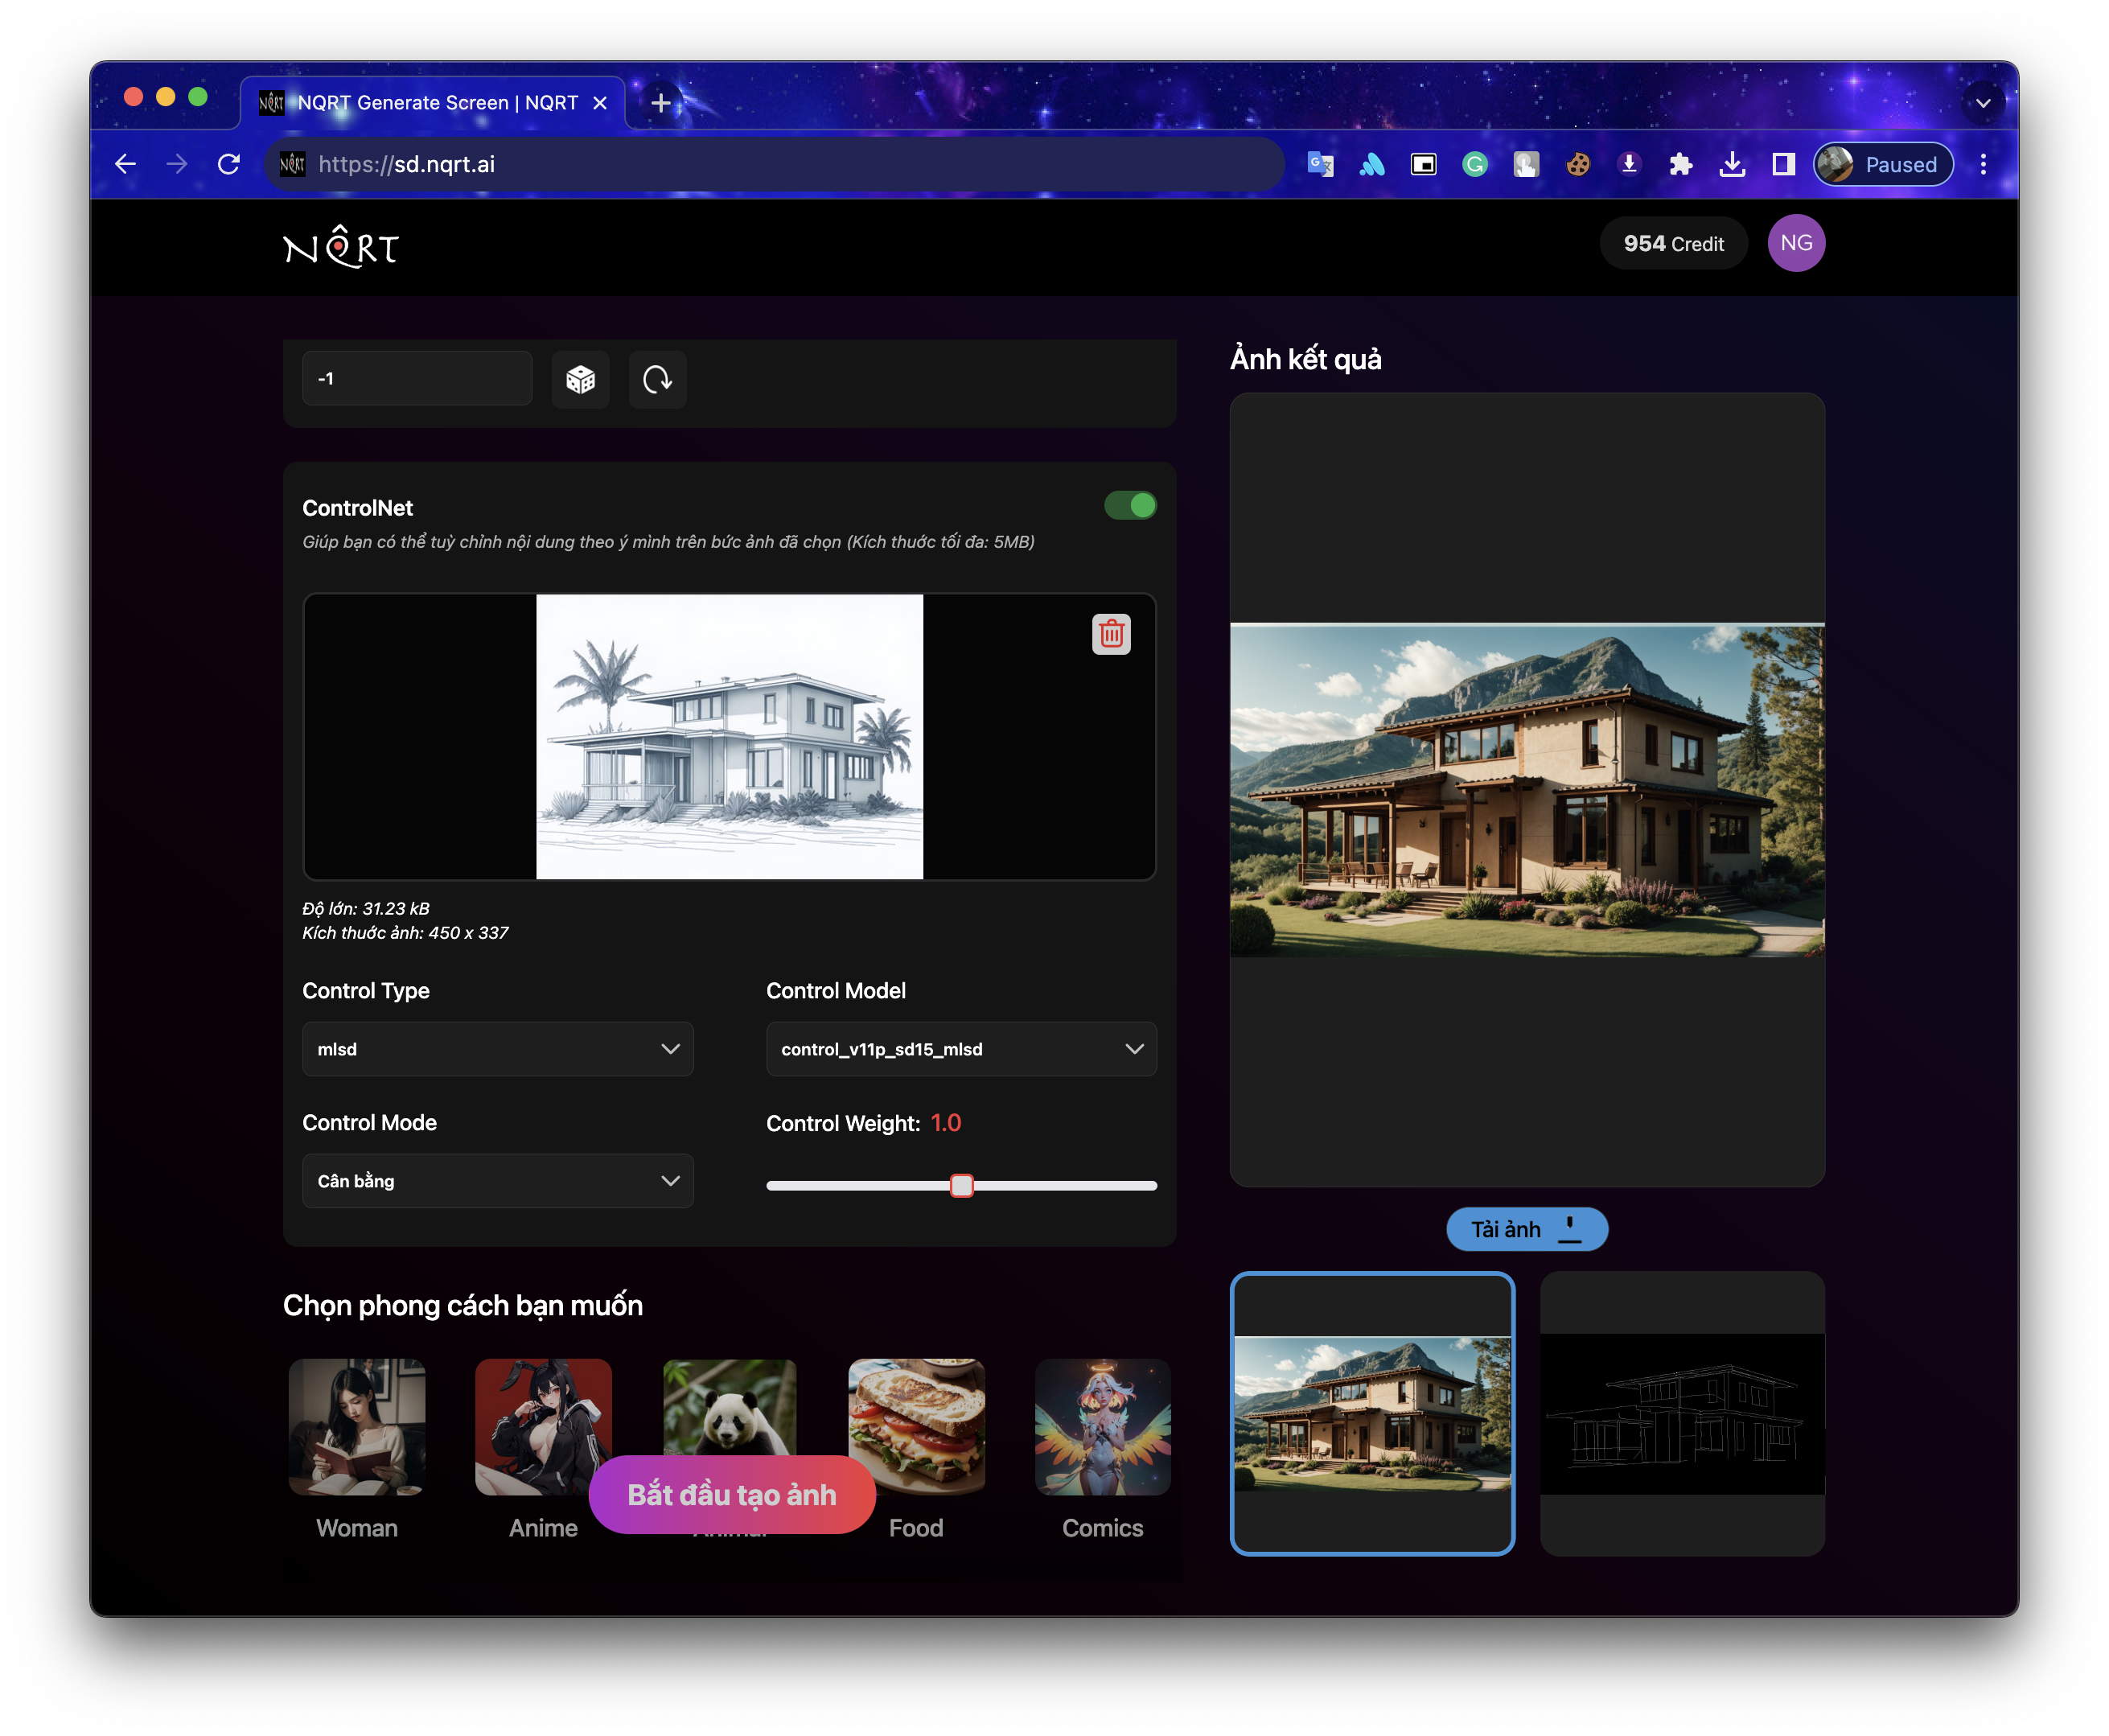Reload the page in browser
The width and height of the screenshot is (2109, 1736).
point(229,164)
